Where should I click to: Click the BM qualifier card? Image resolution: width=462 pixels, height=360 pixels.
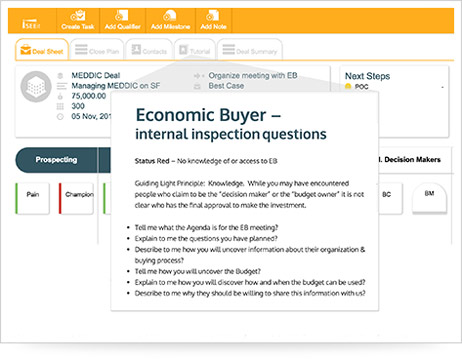click(x=429, y=198)
